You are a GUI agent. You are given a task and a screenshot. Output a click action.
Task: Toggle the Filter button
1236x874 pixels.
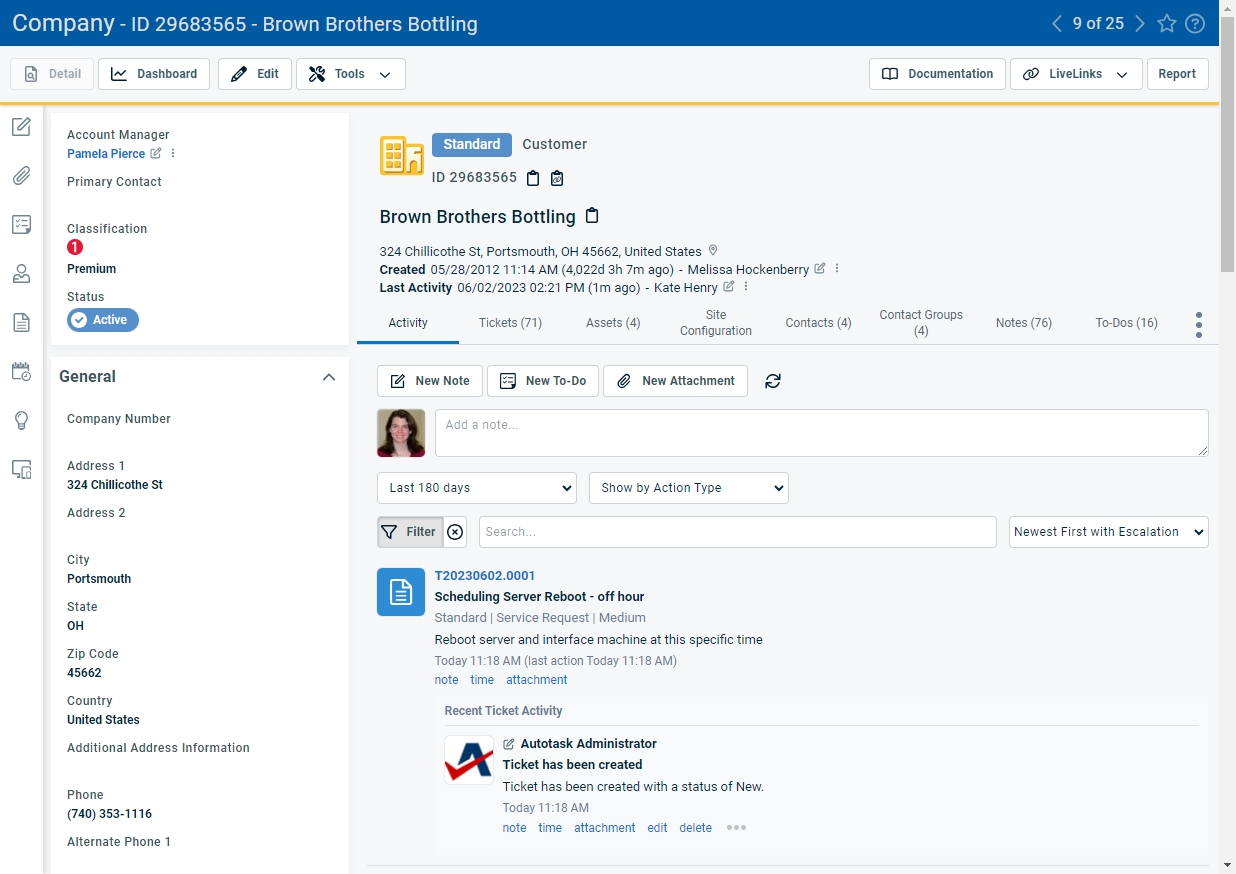[x=410, y=532]
